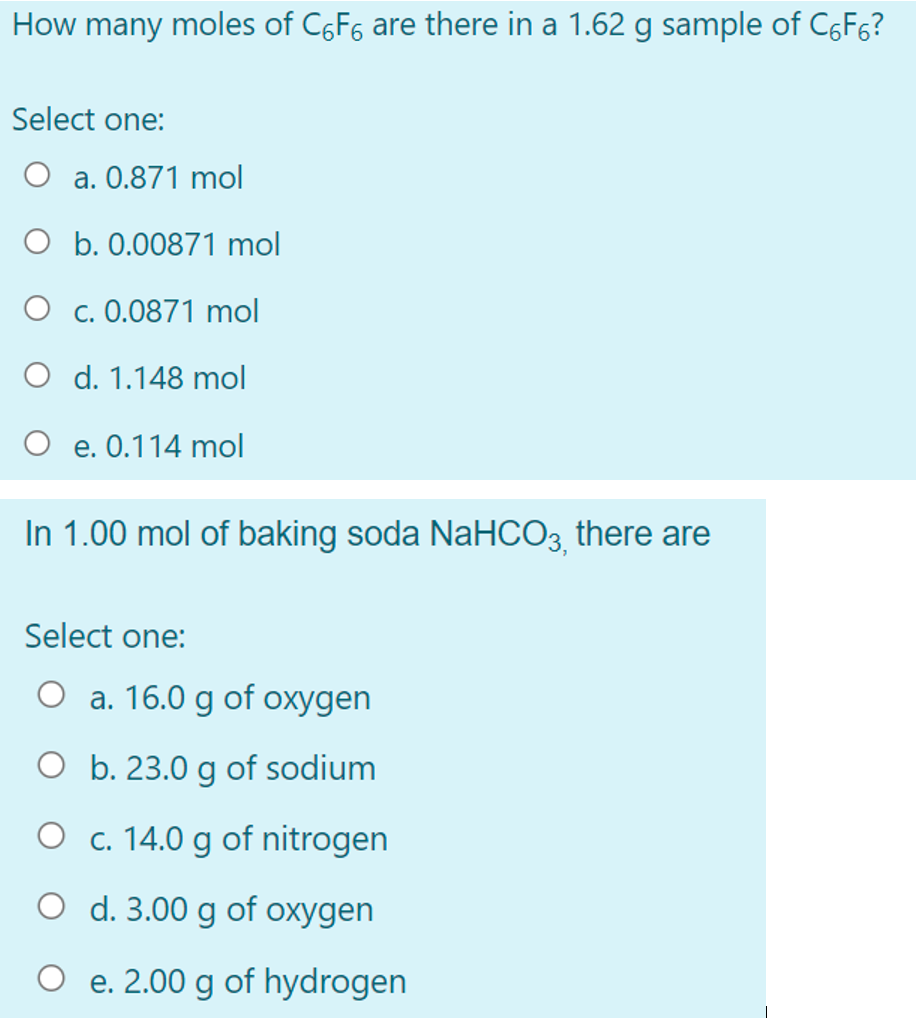Screen dimensions: 916x1018
Task: Click the label text '0.00871 mol'
Action: pos(175,244)
